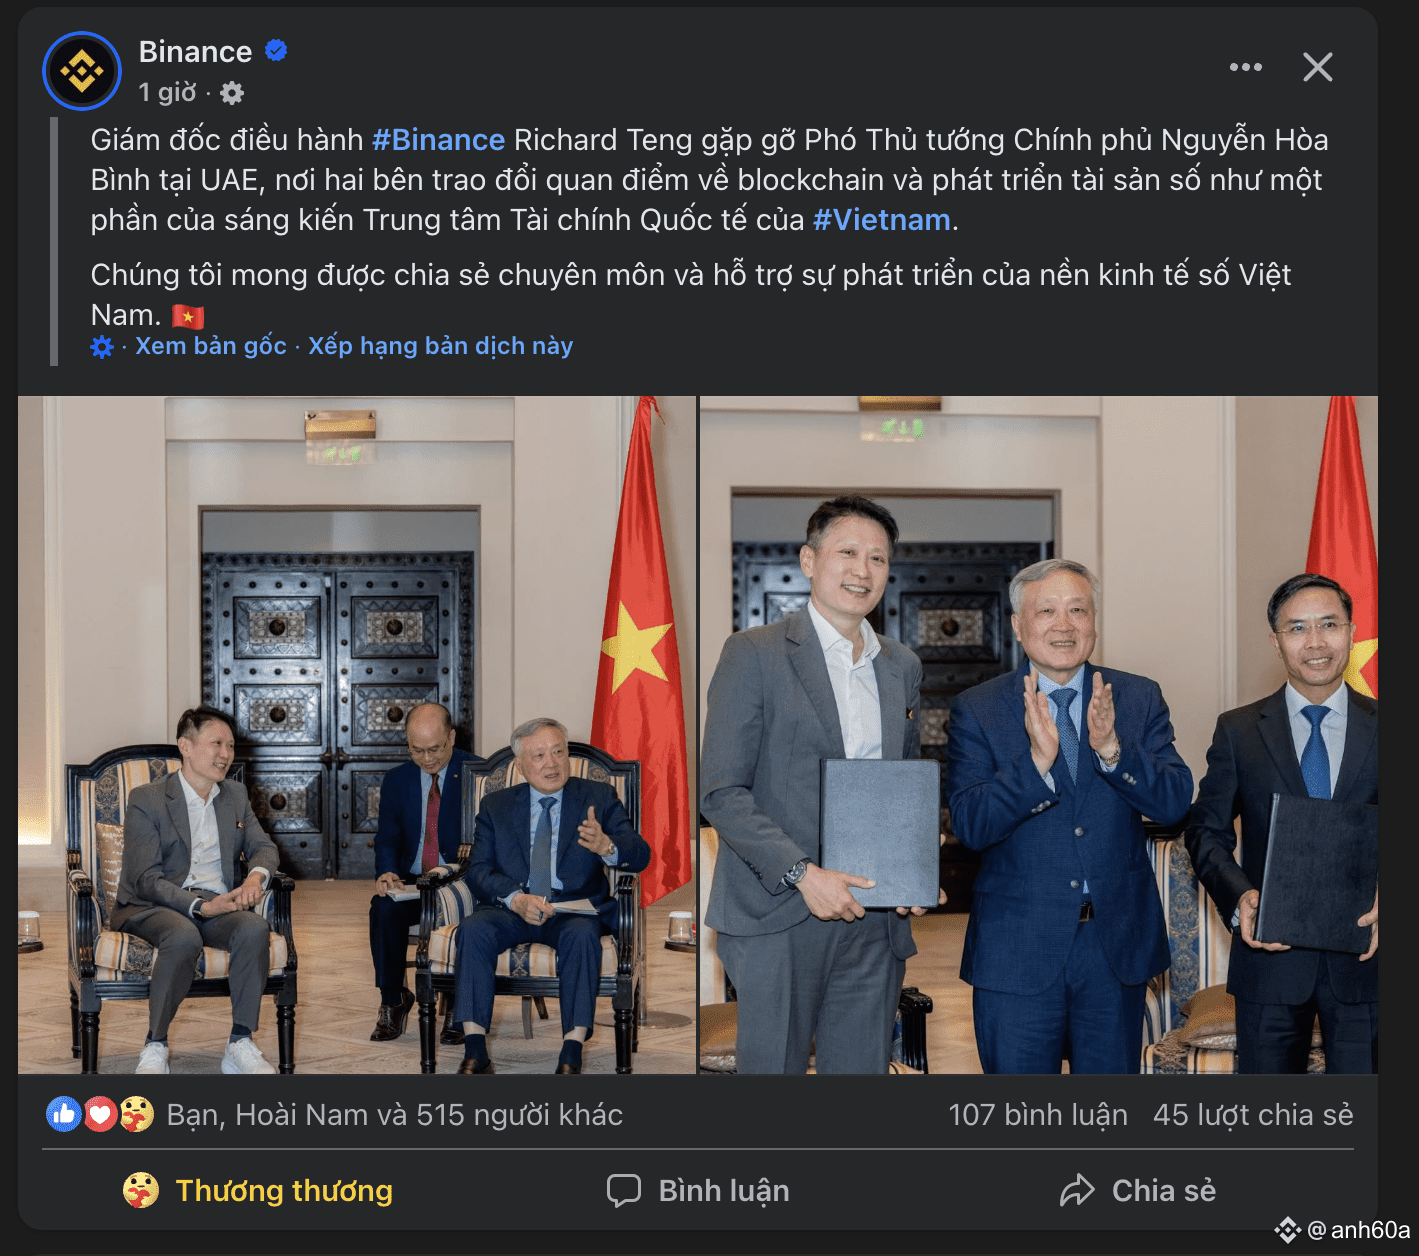Screen dimensions: 1419x1256
Task: Click the translation settings gear icon
Action: pyautogui.click(x=102, y=347)
